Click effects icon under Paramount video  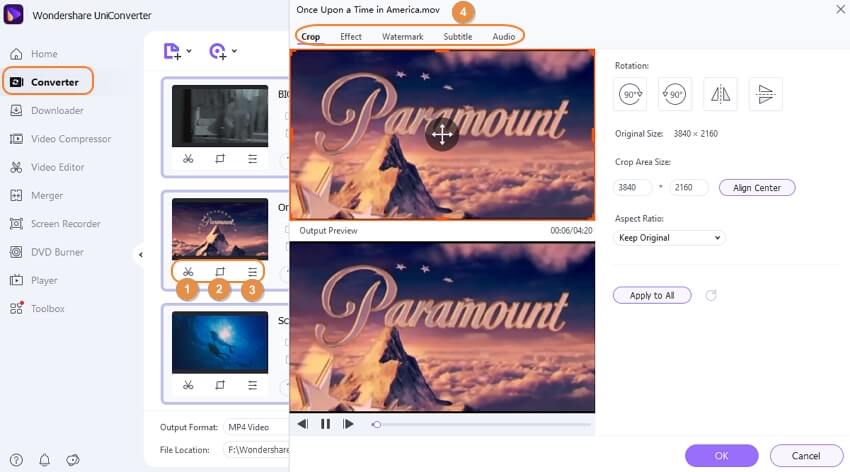tap(253, 271)
